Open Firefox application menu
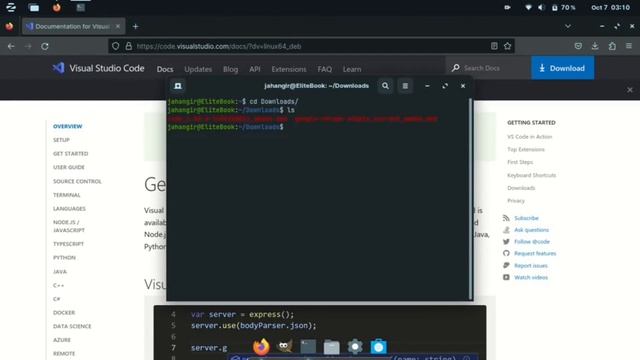The height and width of the screenshot is (360, 640). pos(629,46)
